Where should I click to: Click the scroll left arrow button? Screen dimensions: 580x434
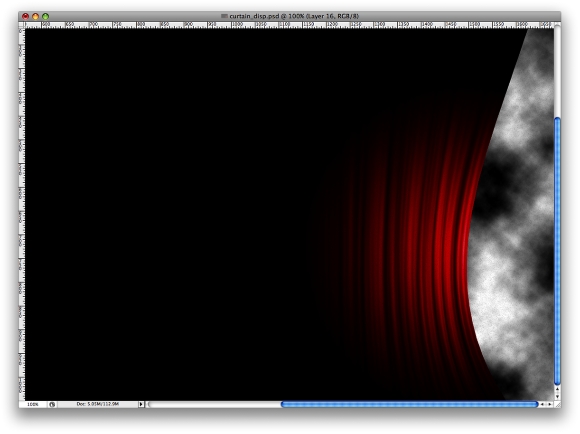[543, 404]
